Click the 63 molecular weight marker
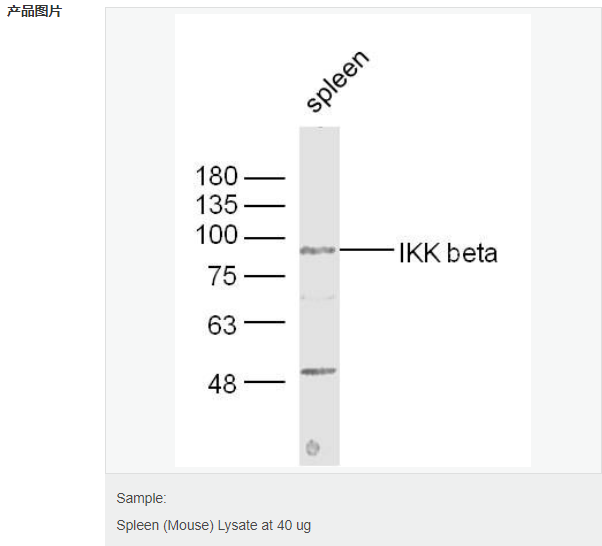This screenshot has height=546, width=602. 222,325
